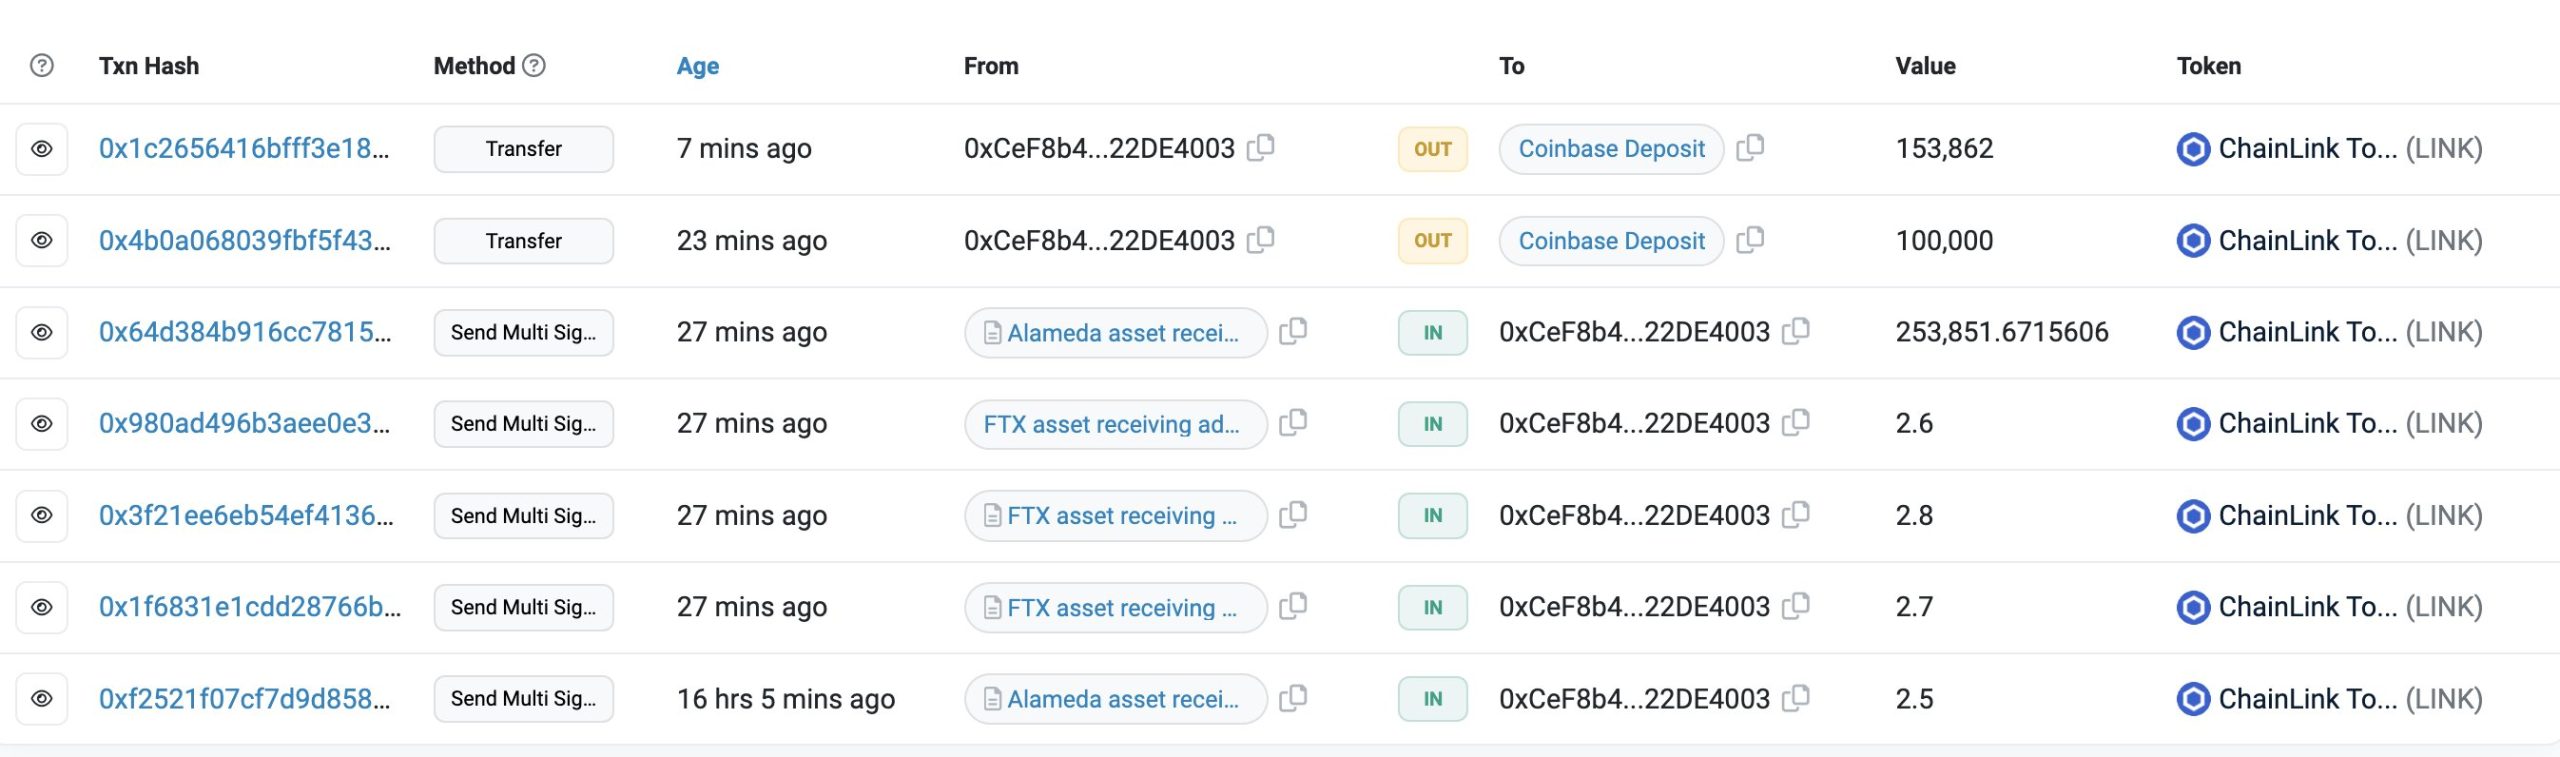Copy recipient address in the 2.6 value row
2560x757 pixels.
tap(1796, 423)
